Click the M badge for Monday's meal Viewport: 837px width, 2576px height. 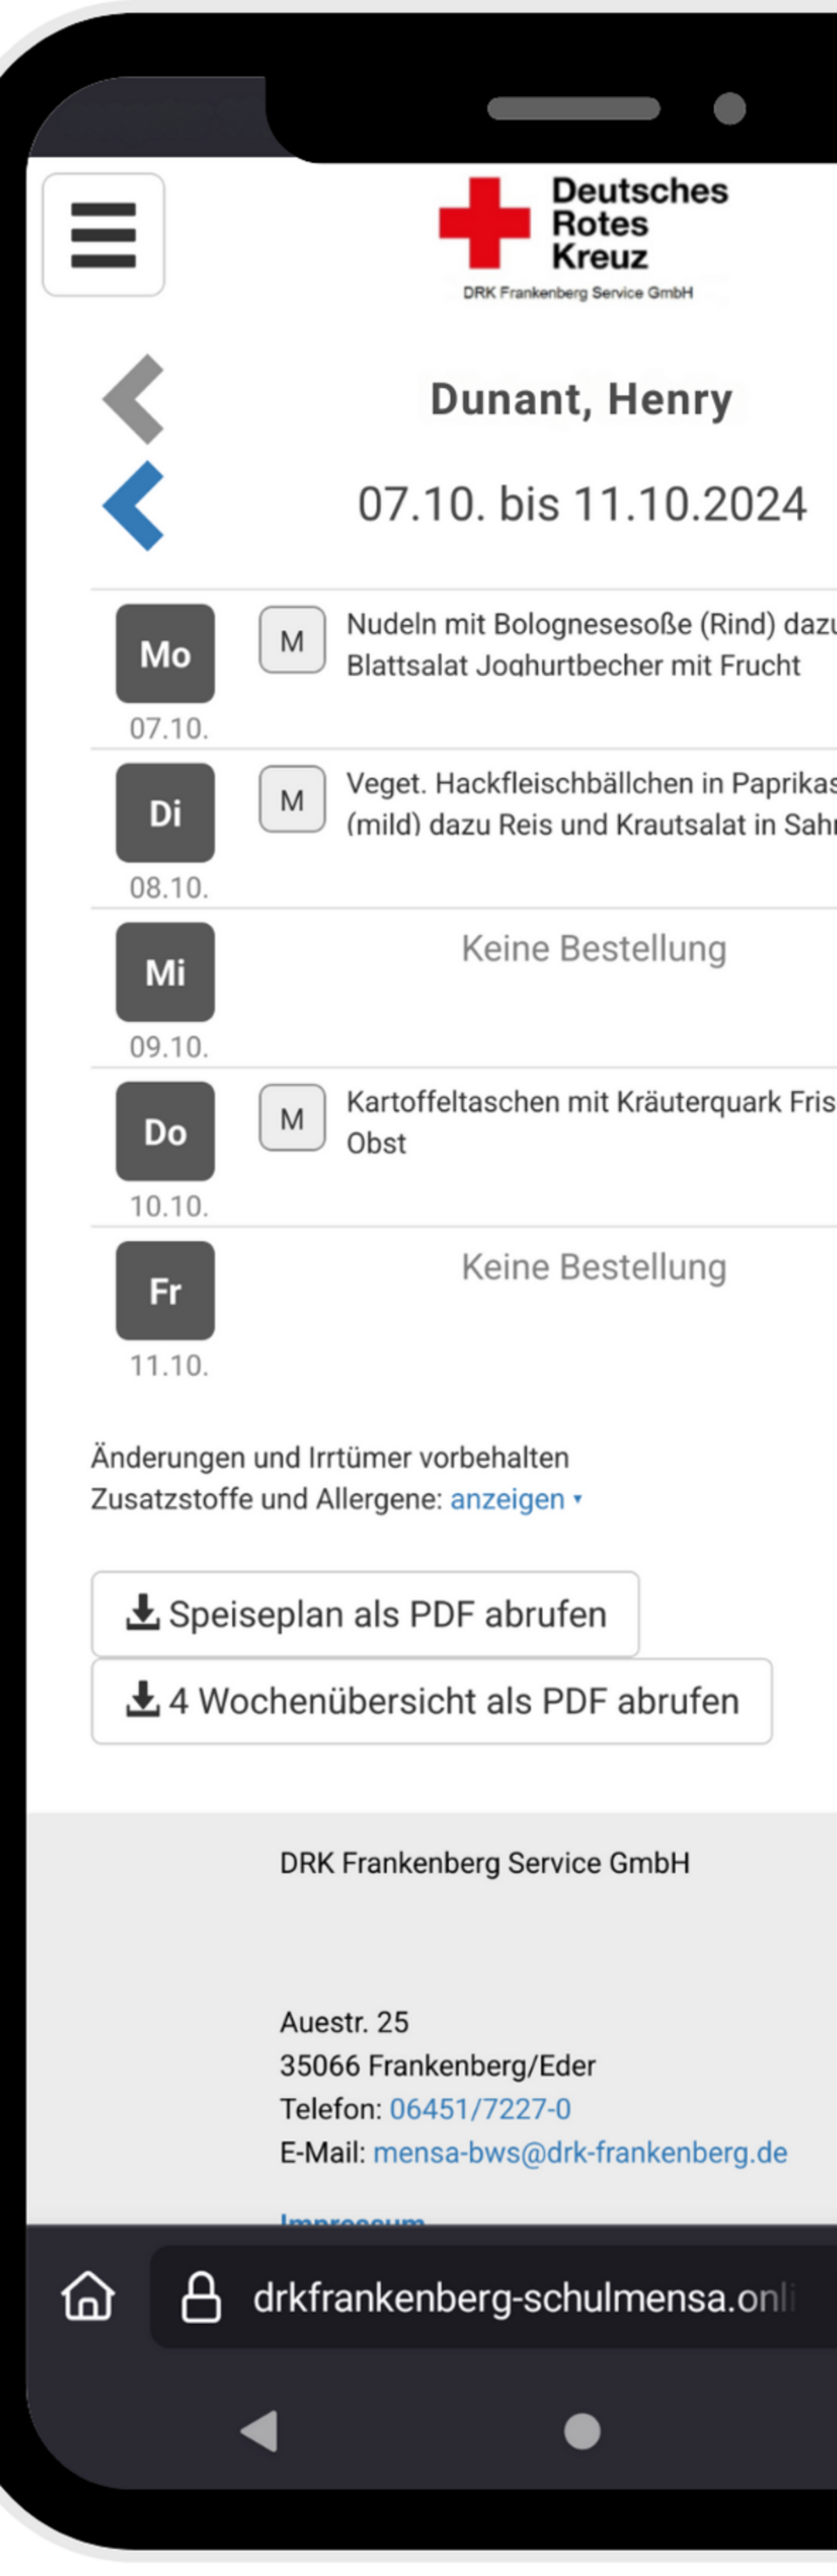pos(292,640)
